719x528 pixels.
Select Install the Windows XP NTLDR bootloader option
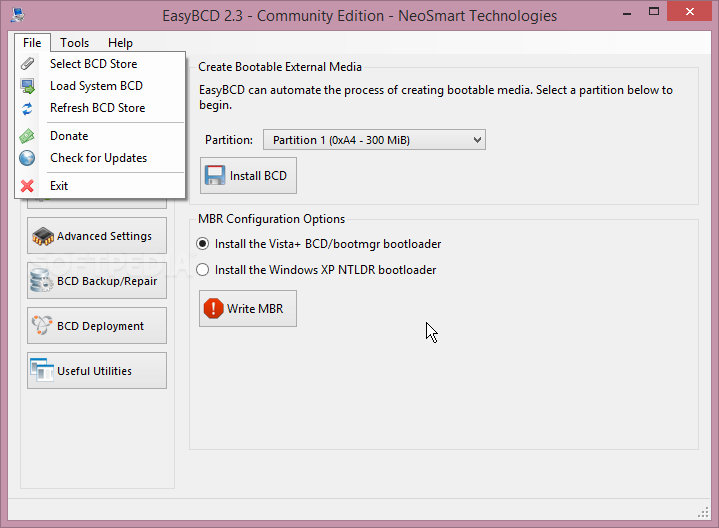pyautogui.click(x=316, y=270)
